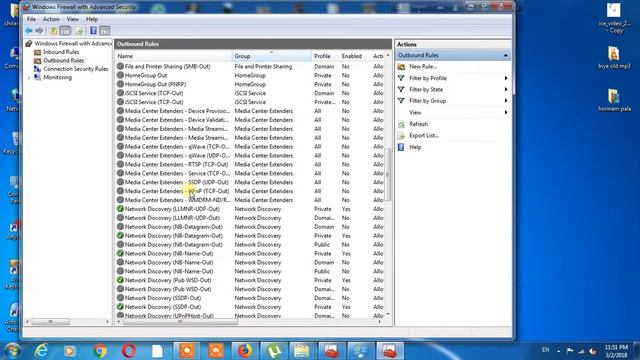This screenshot has width=640, height=360.
Task: Select the HomeGroup Out rule row
Action: click(250, 75)
